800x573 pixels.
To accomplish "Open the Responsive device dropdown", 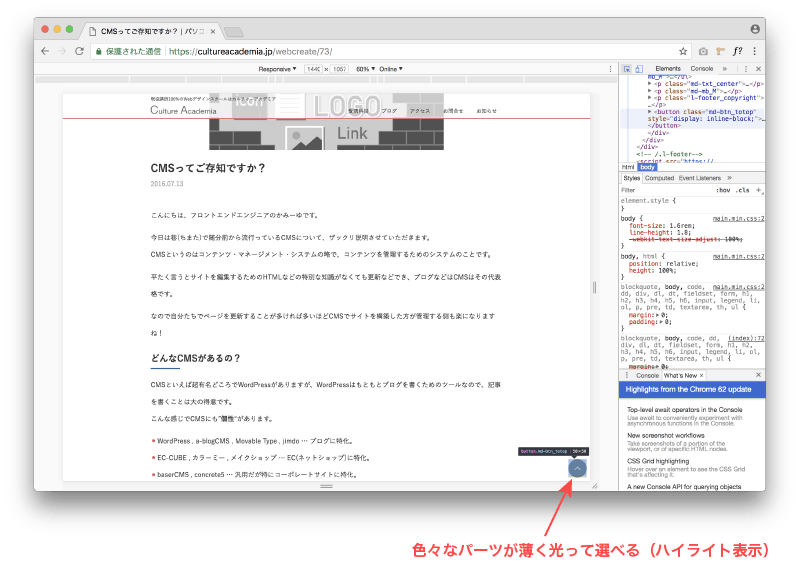I will (277, 69).
